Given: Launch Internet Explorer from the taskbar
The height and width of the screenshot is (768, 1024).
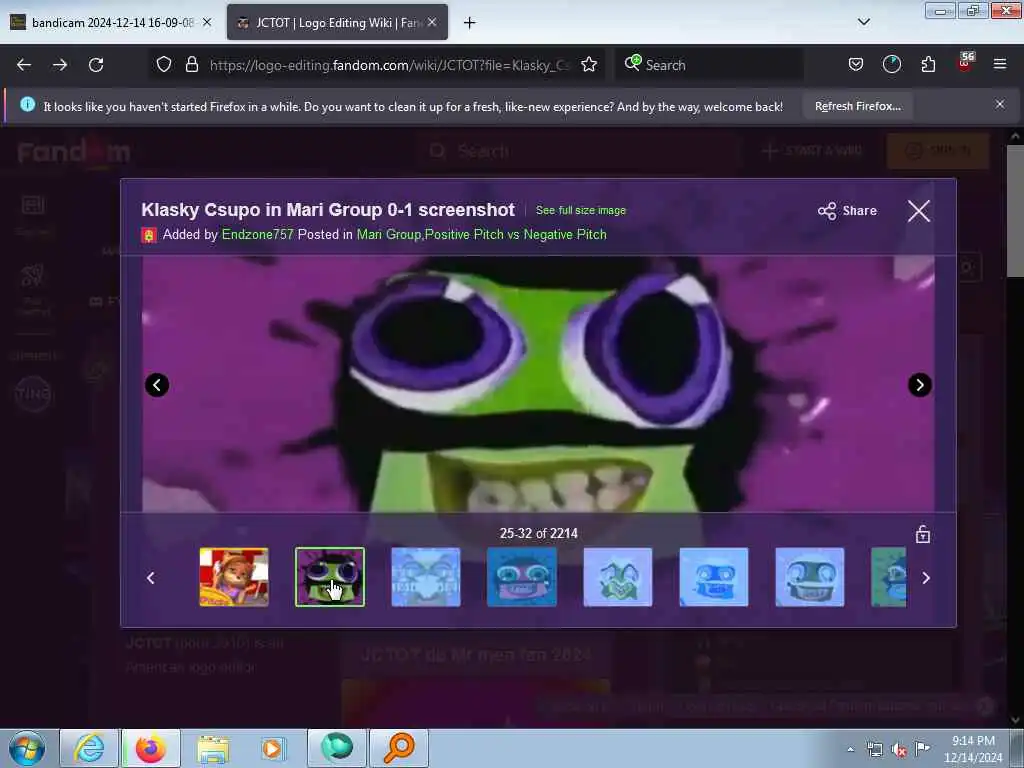Looking at the screenshot, I should click(89, 748).
